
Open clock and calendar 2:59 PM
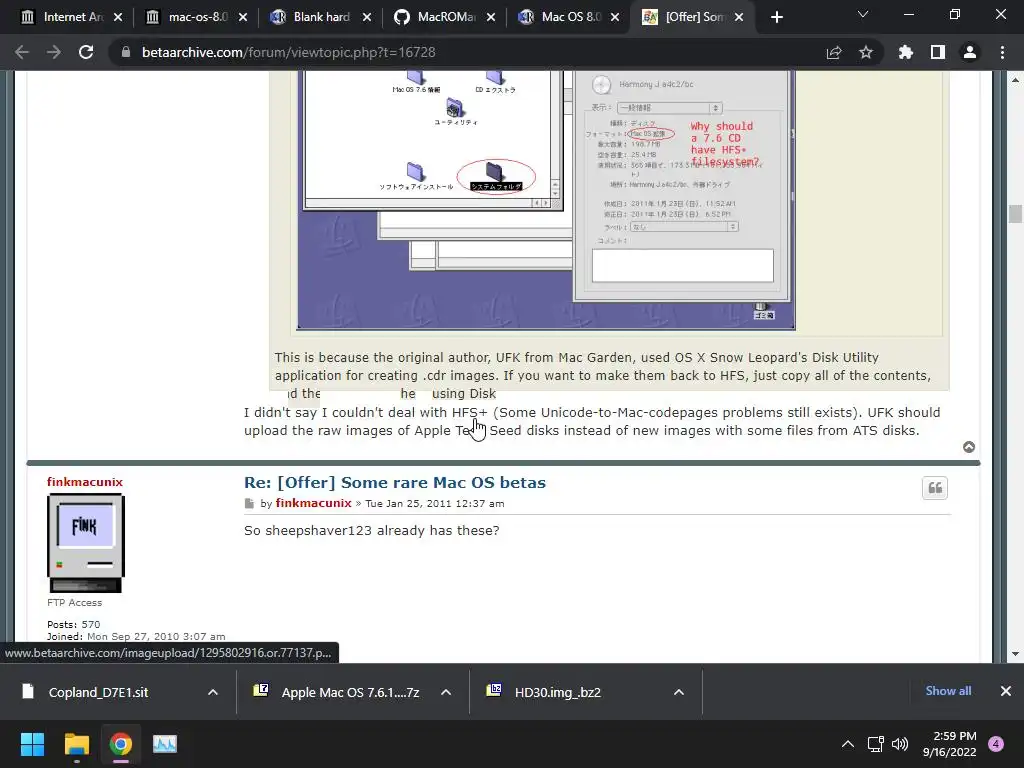coord(950,744)
